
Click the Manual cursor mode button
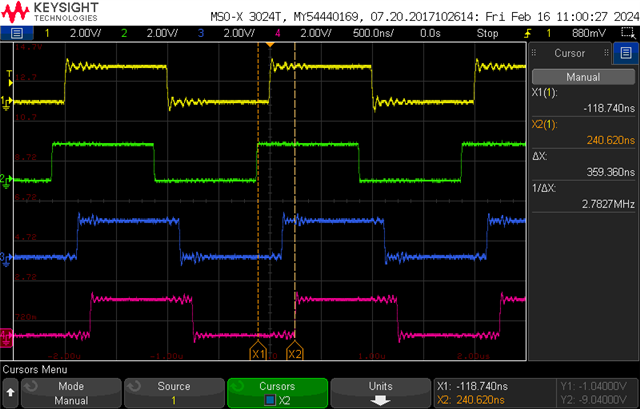coord(583,77)
